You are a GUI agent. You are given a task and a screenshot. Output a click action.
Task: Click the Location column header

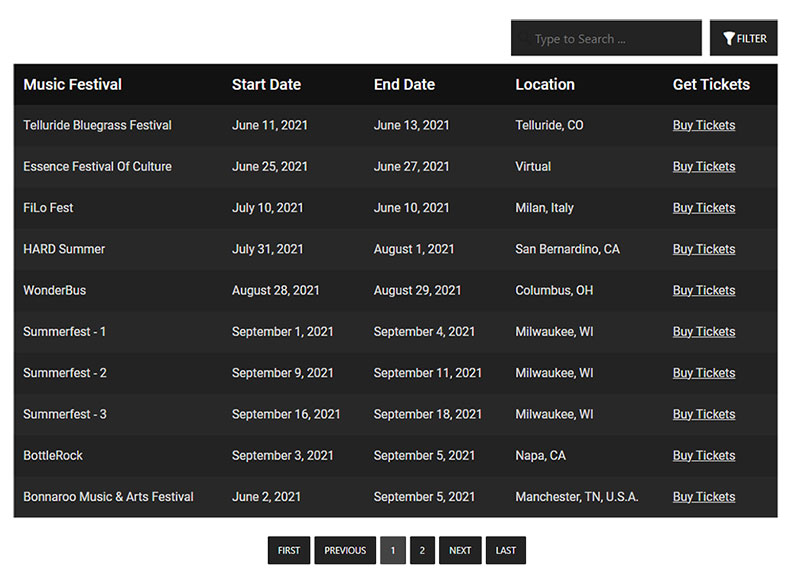point(545,85)
